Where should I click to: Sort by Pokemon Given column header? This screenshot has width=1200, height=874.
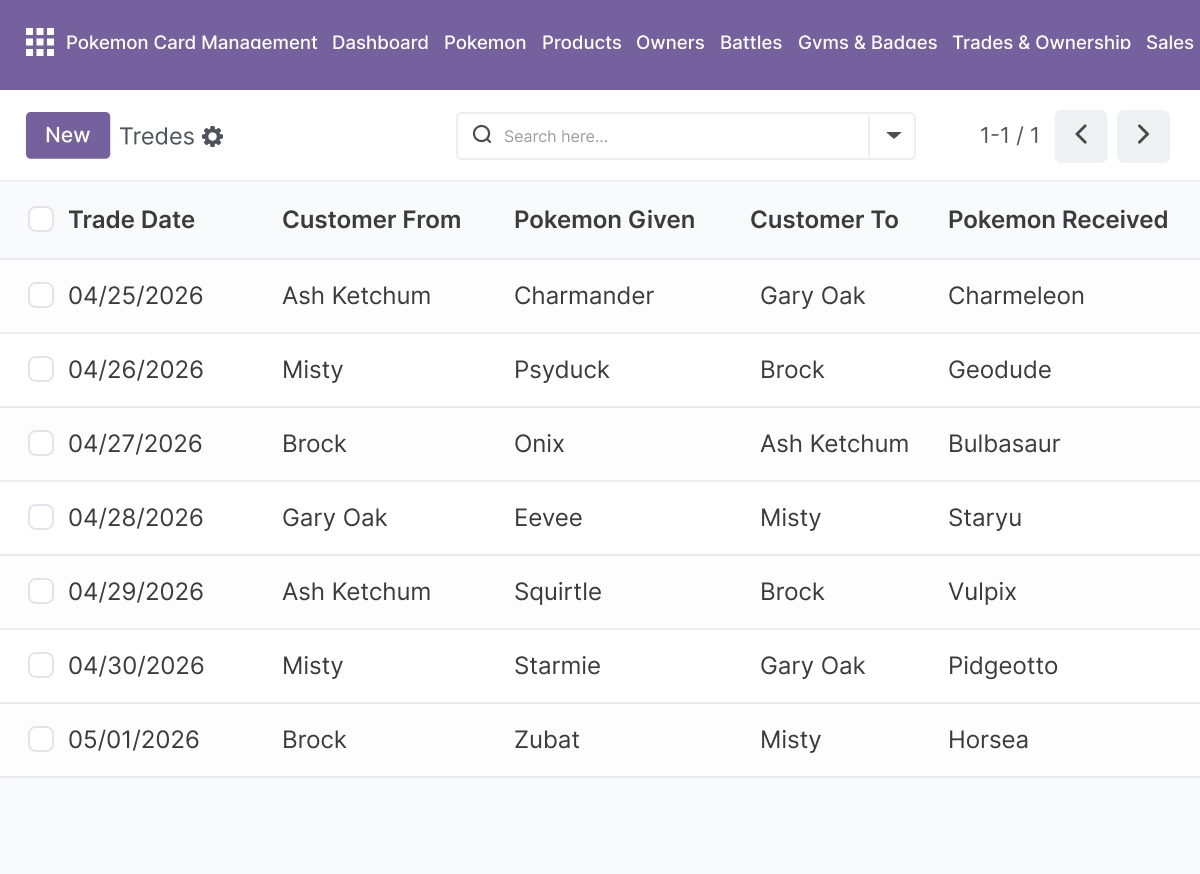604,220
